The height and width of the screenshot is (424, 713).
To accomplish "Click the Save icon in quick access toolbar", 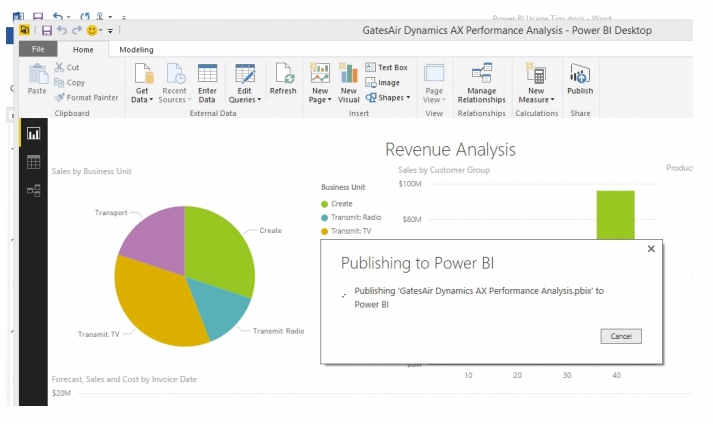I will (x=46, y=31).
